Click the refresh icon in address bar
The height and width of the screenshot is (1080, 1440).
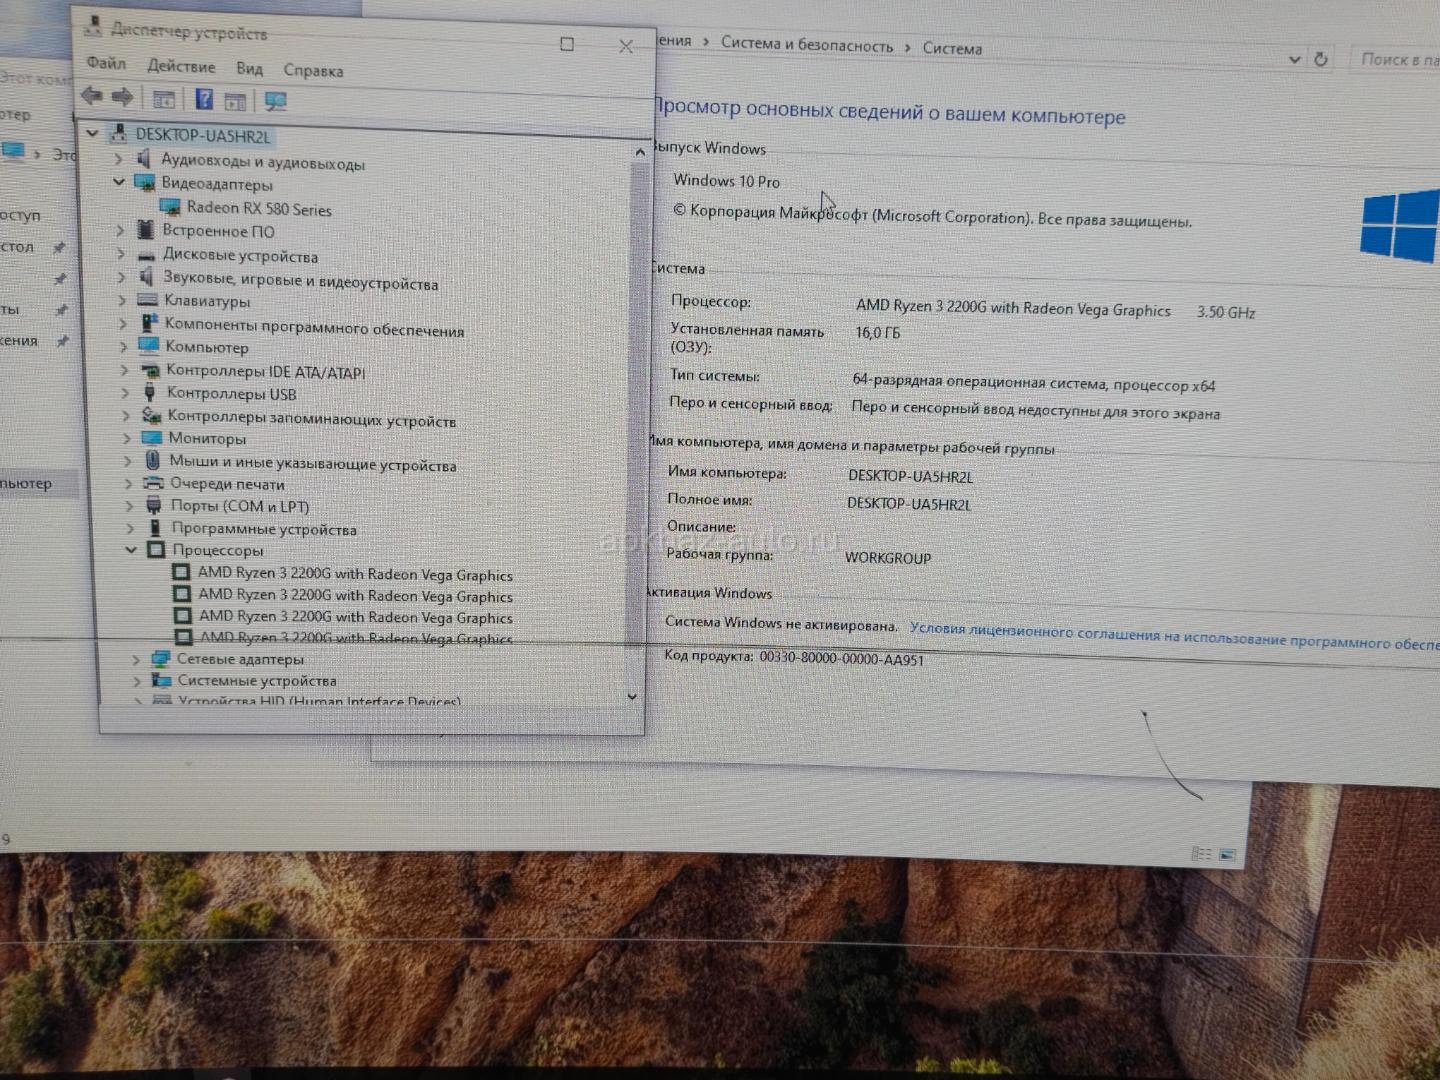click(1320, 59)
